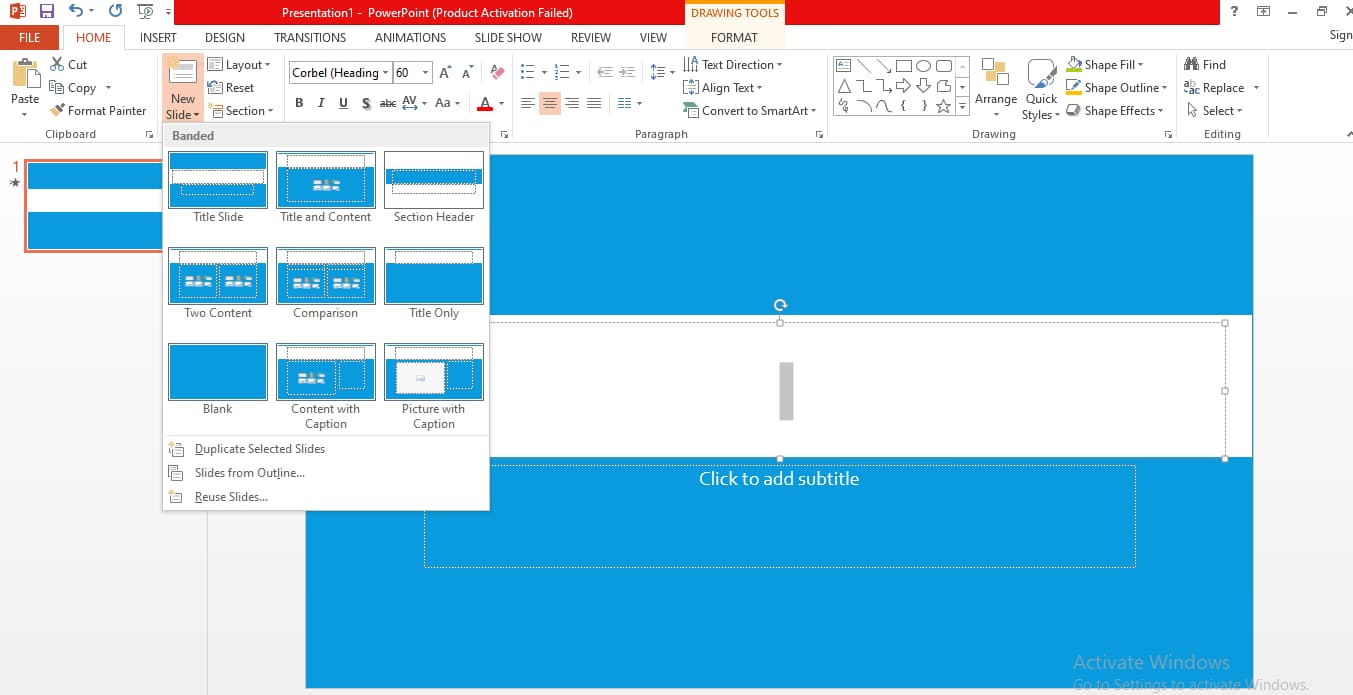Expand the Shape Fill dropdown
This screenshot has width=1353, height=695.
[1140, 65]
